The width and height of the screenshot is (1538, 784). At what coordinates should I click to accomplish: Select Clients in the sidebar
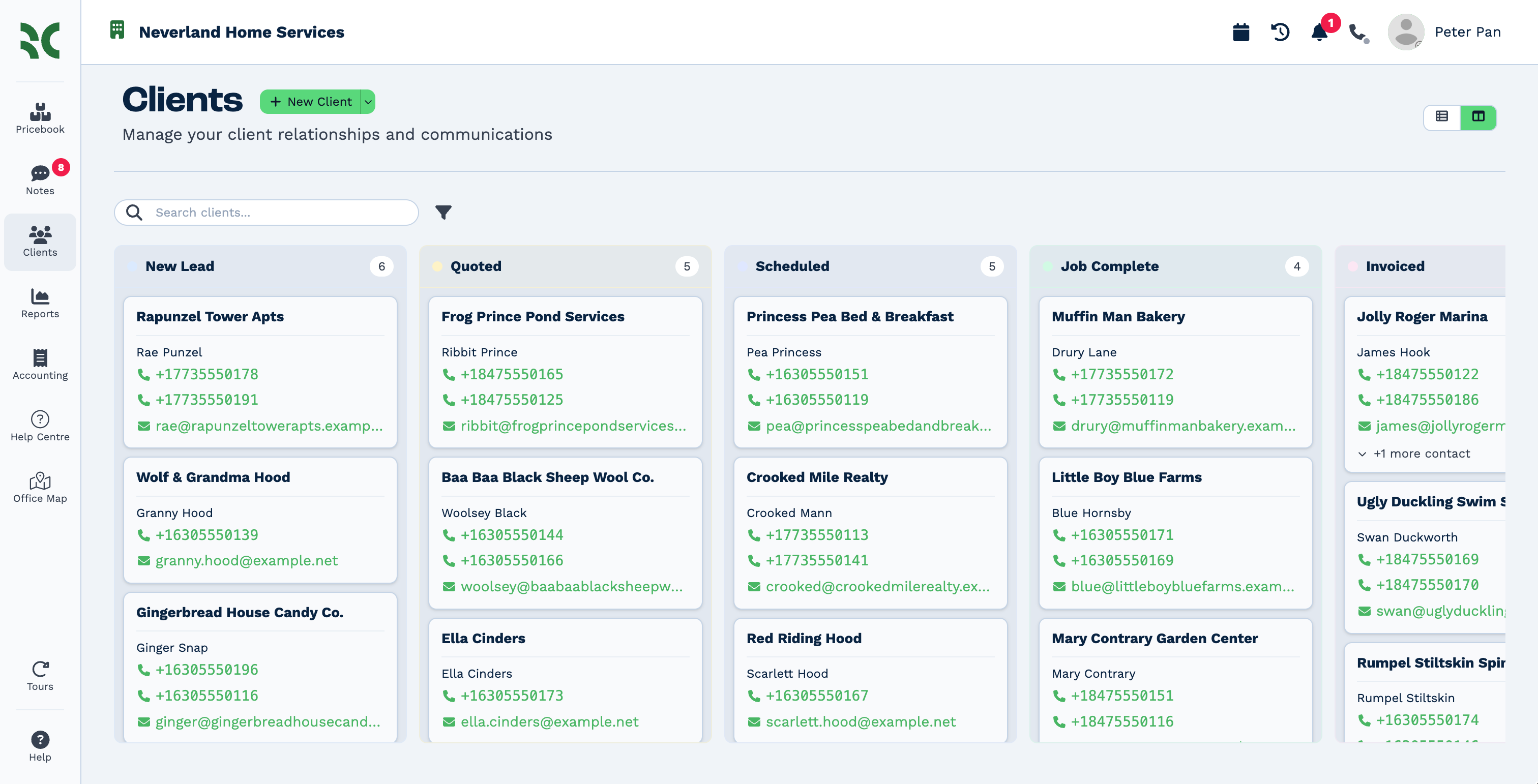[40, 242]
